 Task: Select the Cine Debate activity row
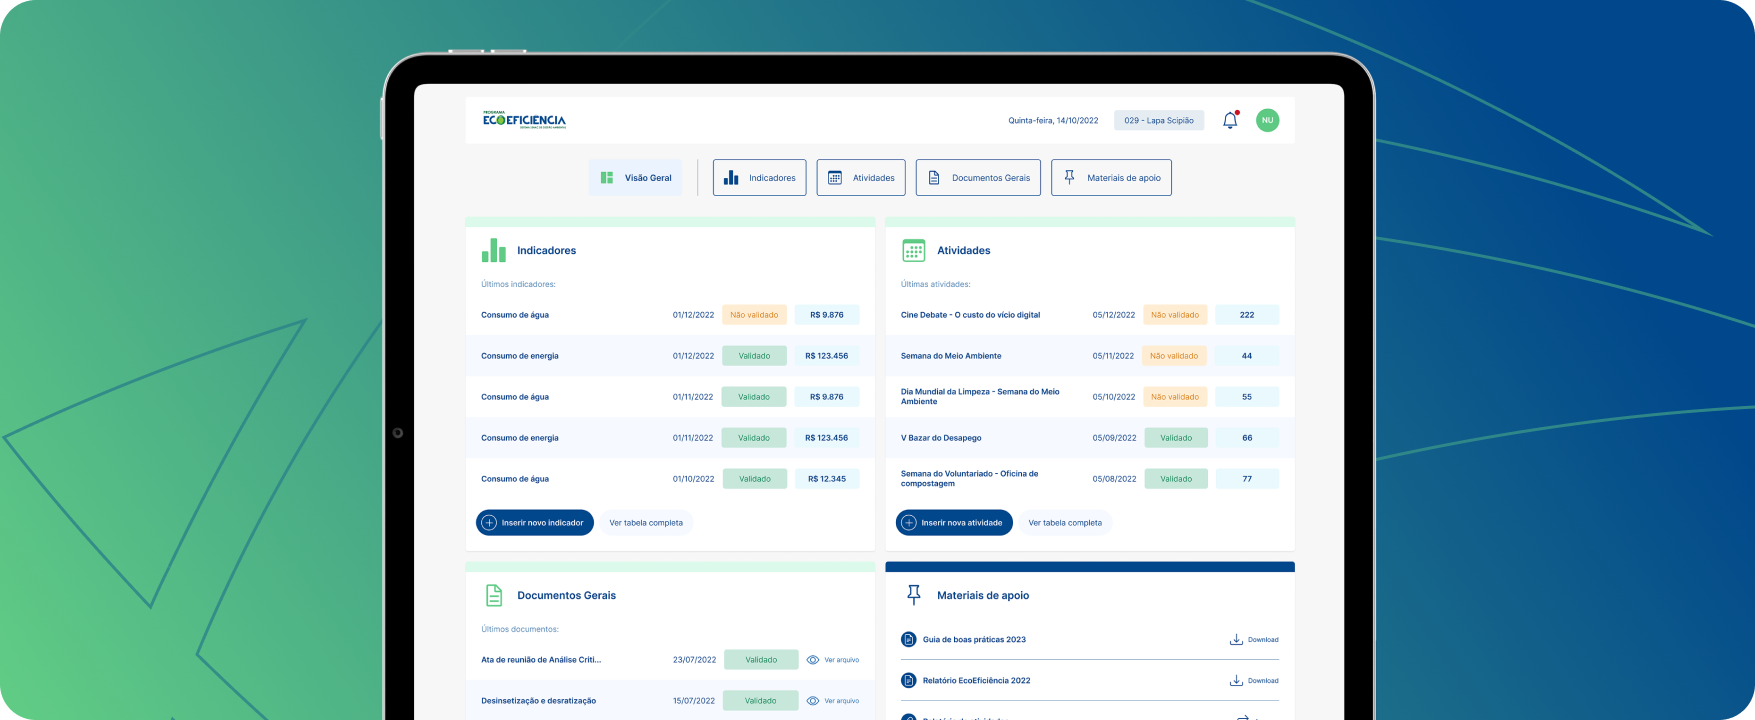click(x=970, y=315)
